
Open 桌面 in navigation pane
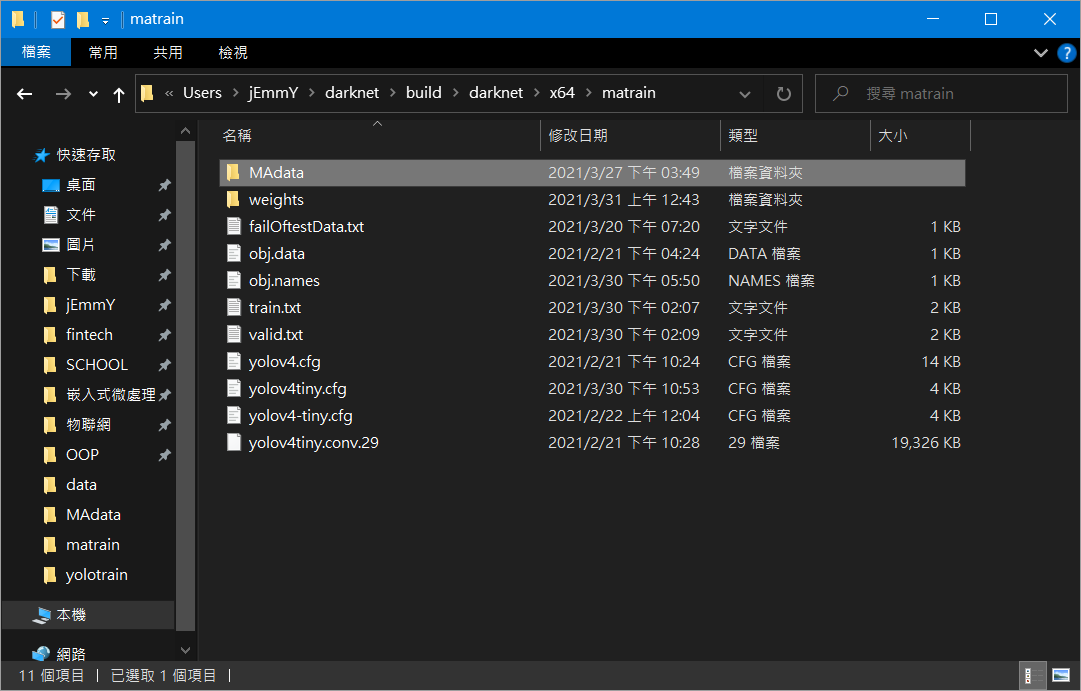(81, 185)
